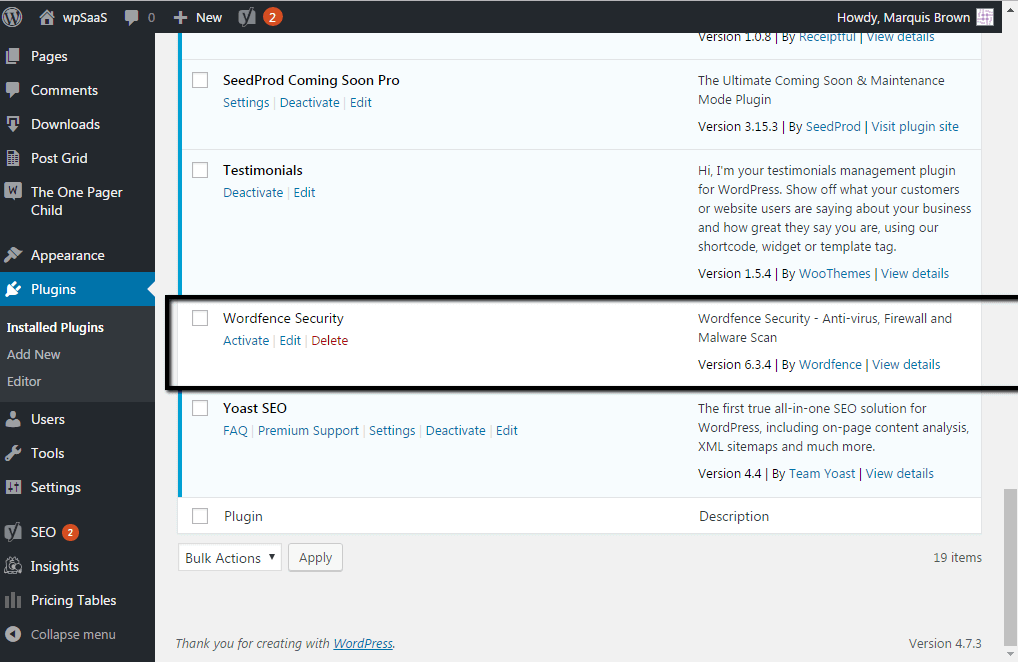This screenshot has height=662, width=1018.
Task: Open SeedProd Visit plugin site link
Action: (x=915, y=127)
